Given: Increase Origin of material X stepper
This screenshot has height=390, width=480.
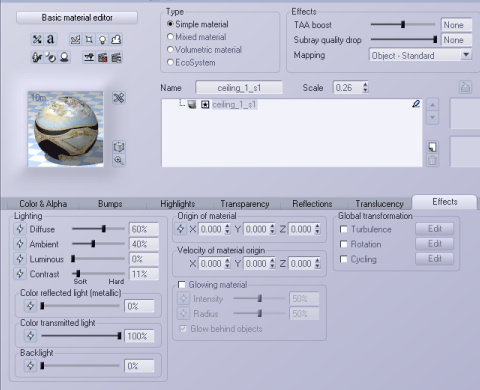Looking at the screenshot, I should (x=227, y=226).
